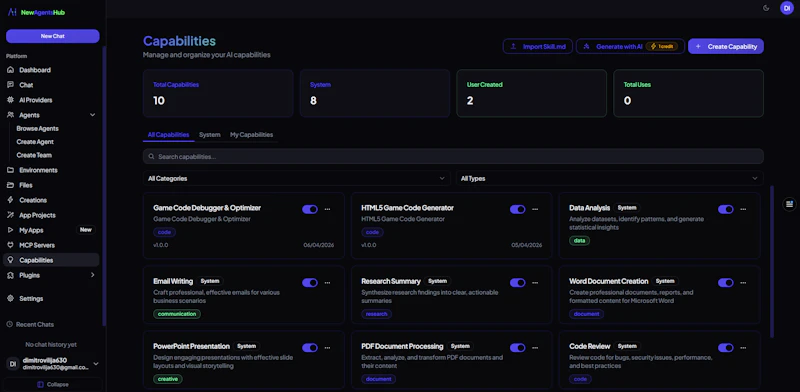
Task: Open three-dot menu on Word Document Creation card
Action: (743, 282)
